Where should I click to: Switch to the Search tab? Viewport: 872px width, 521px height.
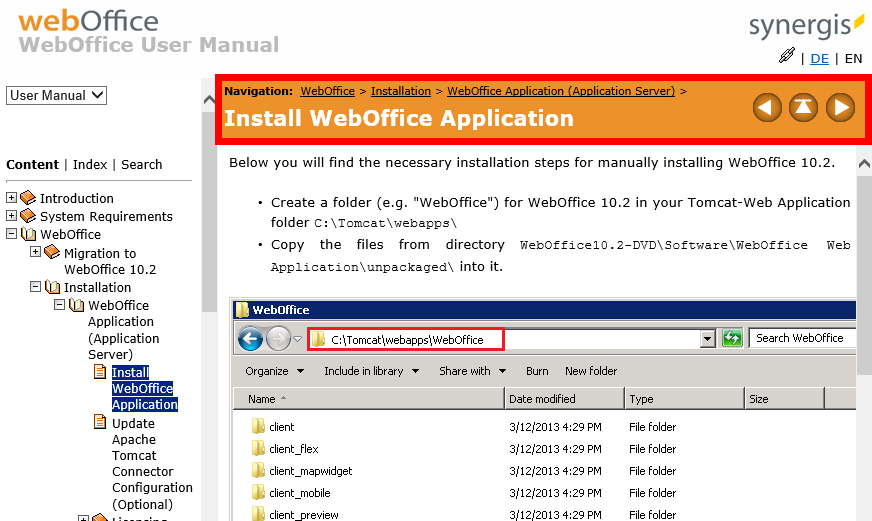click(x=142, y=165)
